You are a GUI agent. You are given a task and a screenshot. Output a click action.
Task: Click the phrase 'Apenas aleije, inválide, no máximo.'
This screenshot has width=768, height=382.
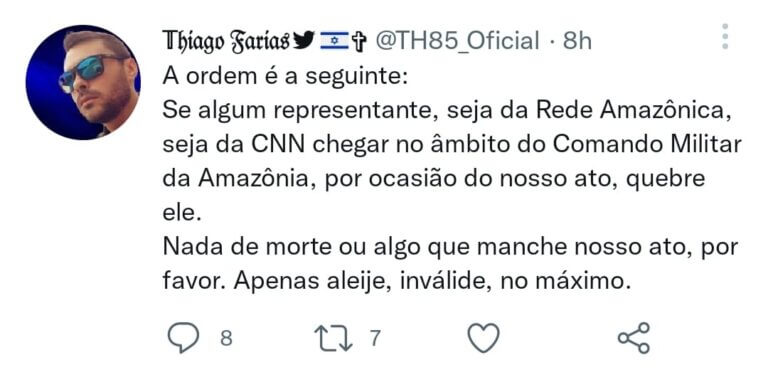[432, 281]
